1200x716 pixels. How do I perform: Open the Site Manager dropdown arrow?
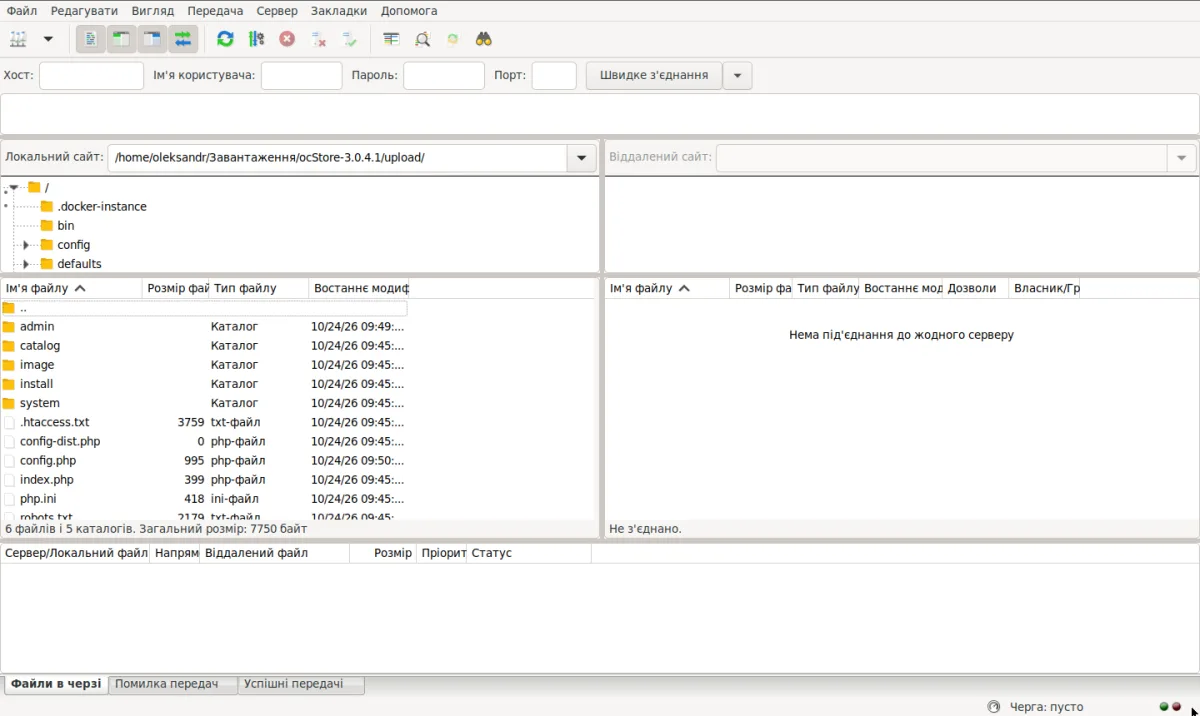click(x=47, y=39)
